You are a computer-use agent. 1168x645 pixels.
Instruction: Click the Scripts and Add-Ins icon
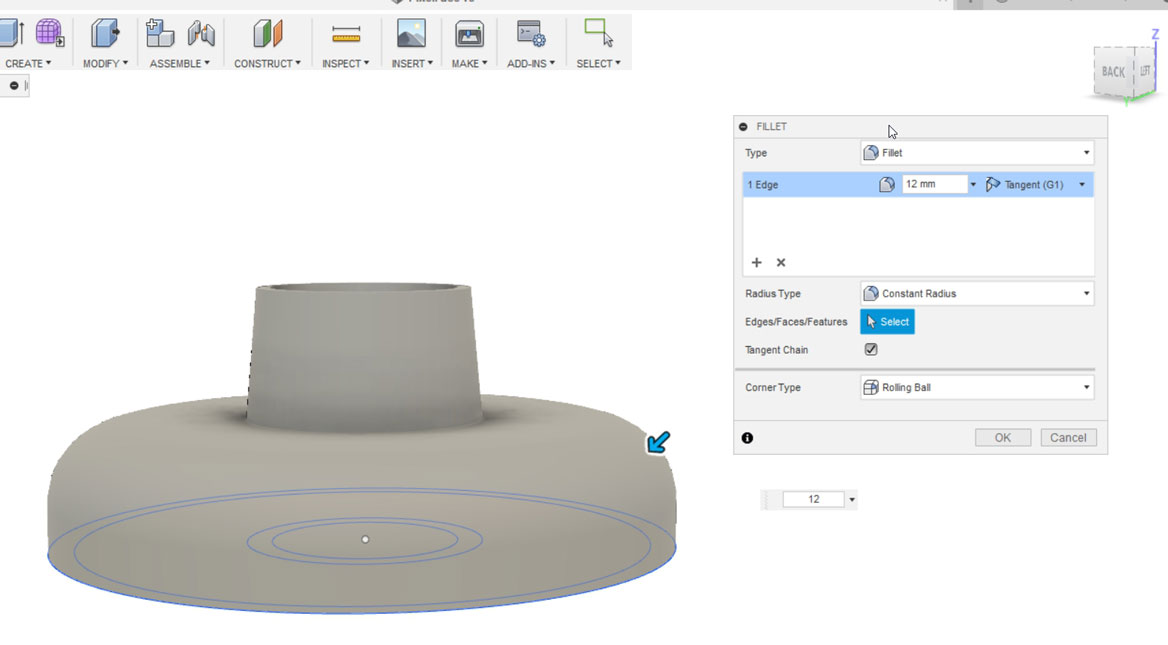click(531, 34)
